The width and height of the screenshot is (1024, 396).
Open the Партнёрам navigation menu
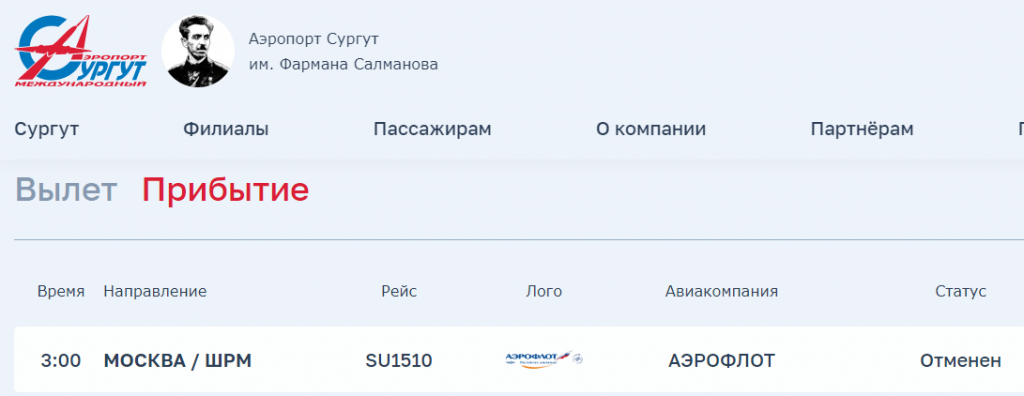click(x=862, y=129)
